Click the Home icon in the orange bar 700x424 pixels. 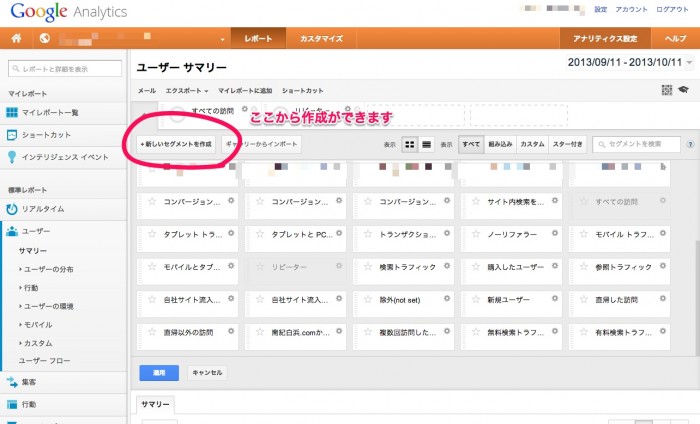[x=17, y=38]
